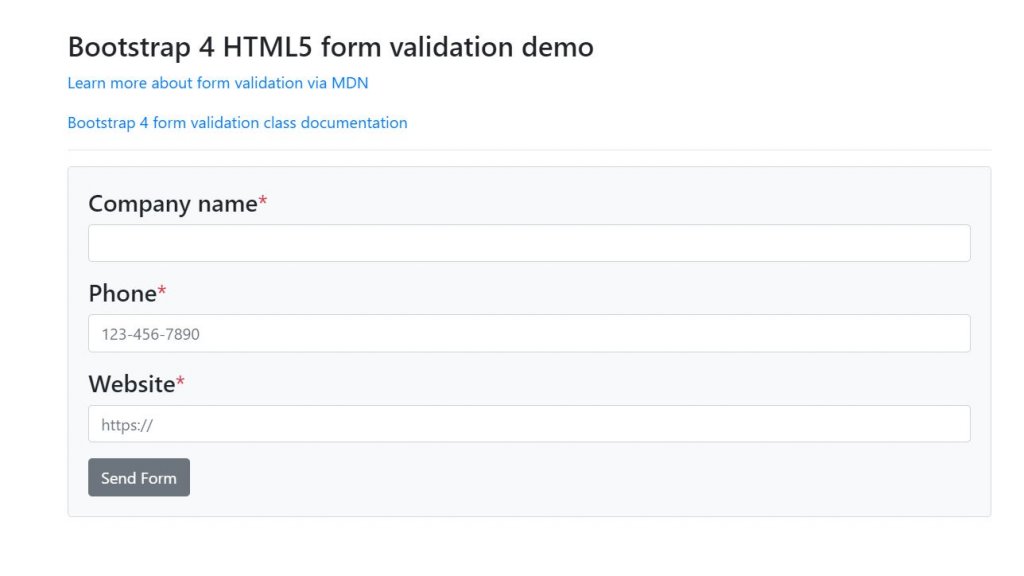This screenshot has height=576, width=1024.
Task: Click the whitespace below the Send Form button
Action: point(300,505)
